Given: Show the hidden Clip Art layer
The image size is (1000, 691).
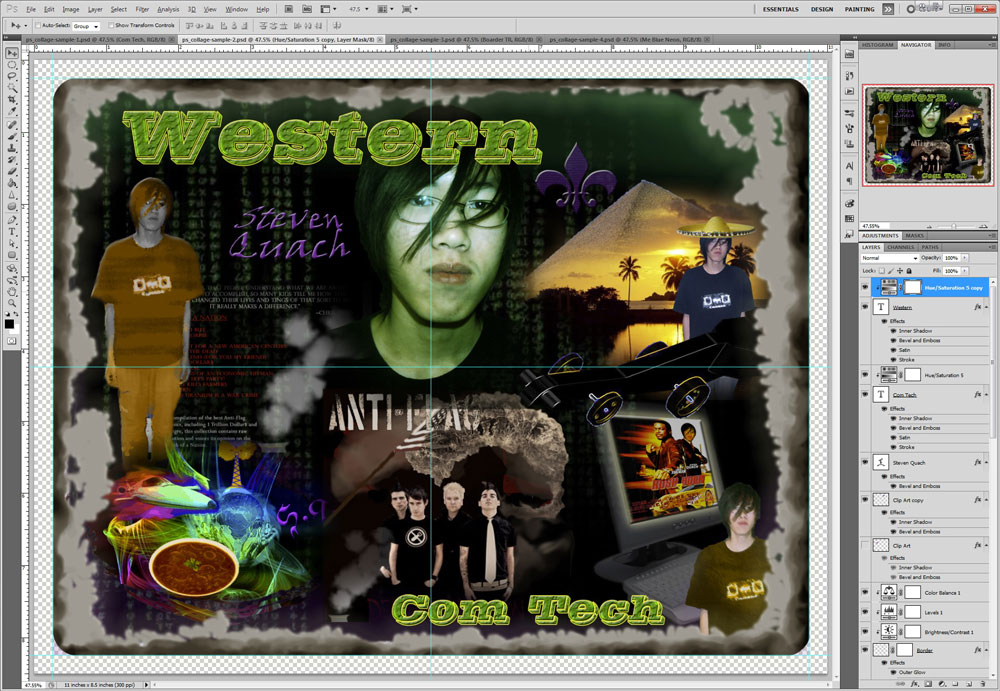Looking at the screenshot, I should [x=866, y=546].
